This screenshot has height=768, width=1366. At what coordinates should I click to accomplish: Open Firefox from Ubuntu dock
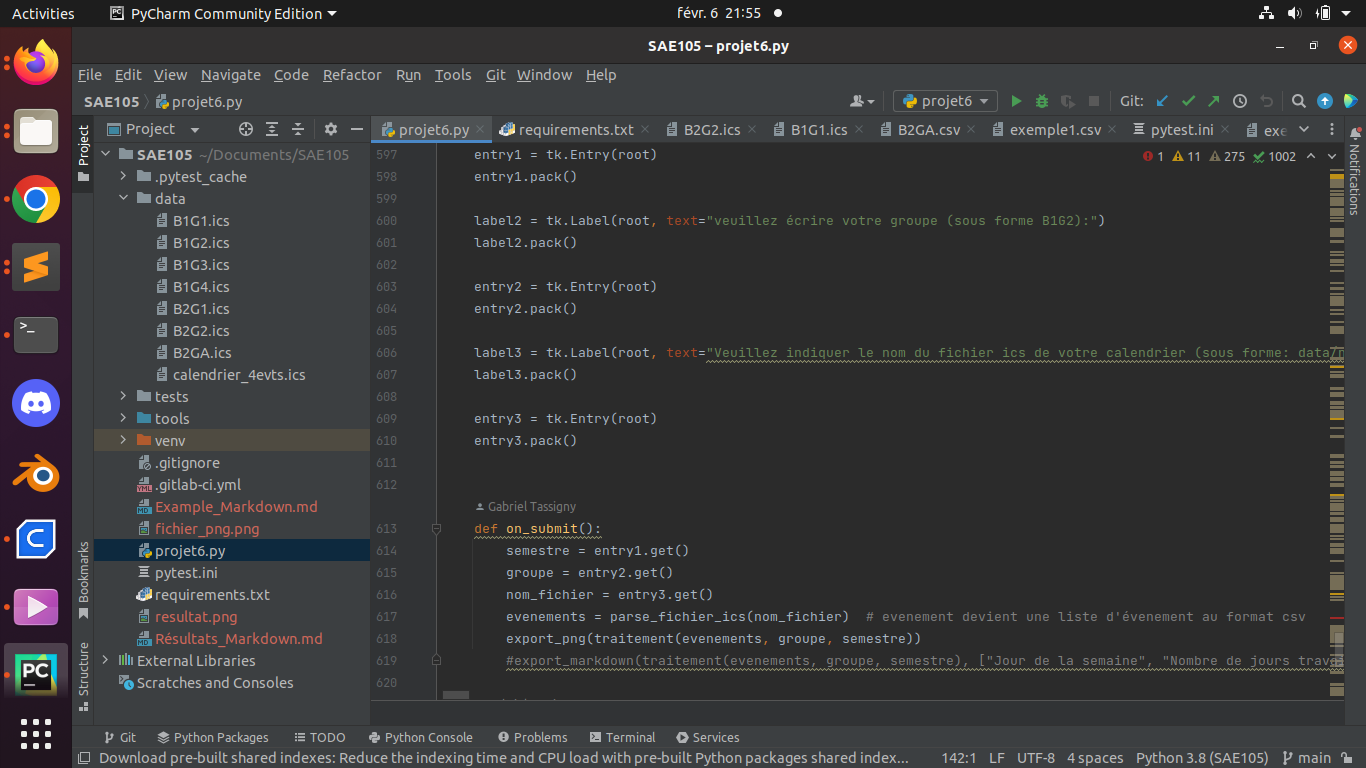point(36,63)
